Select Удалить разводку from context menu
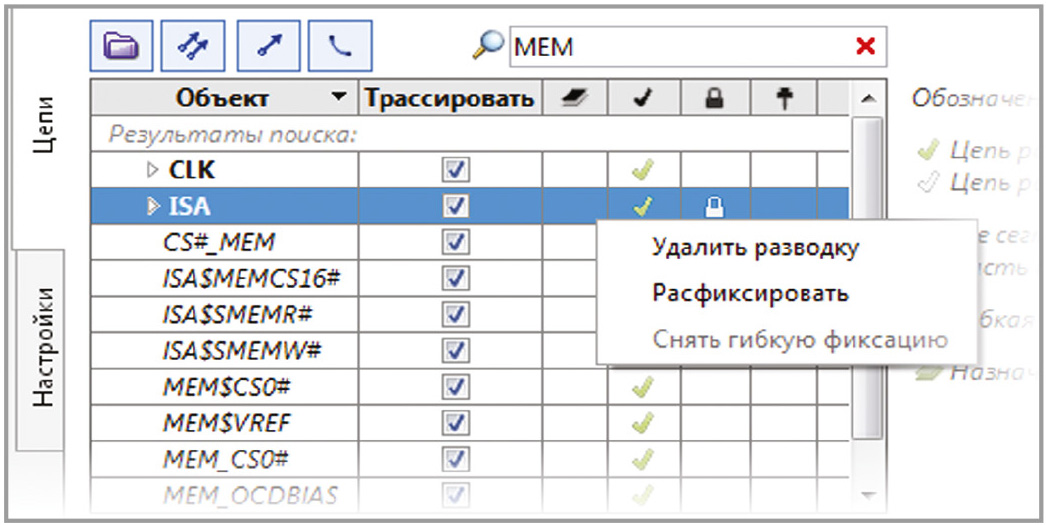This screenshot has width=1046, height=525. click(754, 248)
